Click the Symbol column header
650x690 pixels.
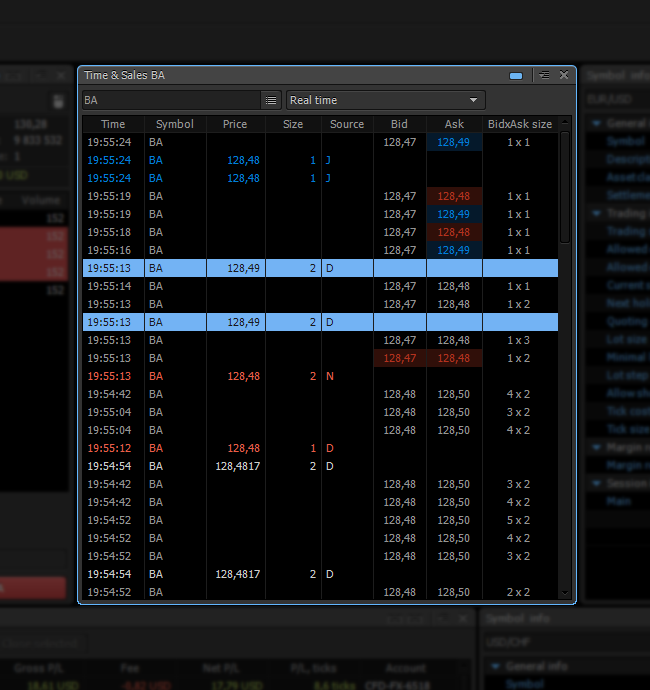pos(175,124)
